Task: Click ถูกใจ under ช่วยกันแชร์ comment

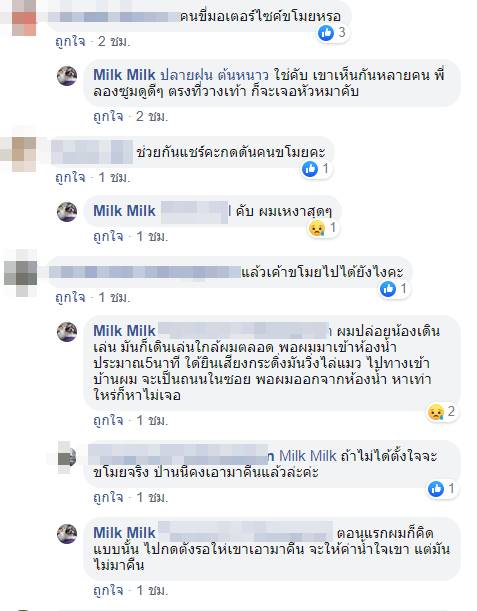Action: pyautogui.click(x=70, y=178)
